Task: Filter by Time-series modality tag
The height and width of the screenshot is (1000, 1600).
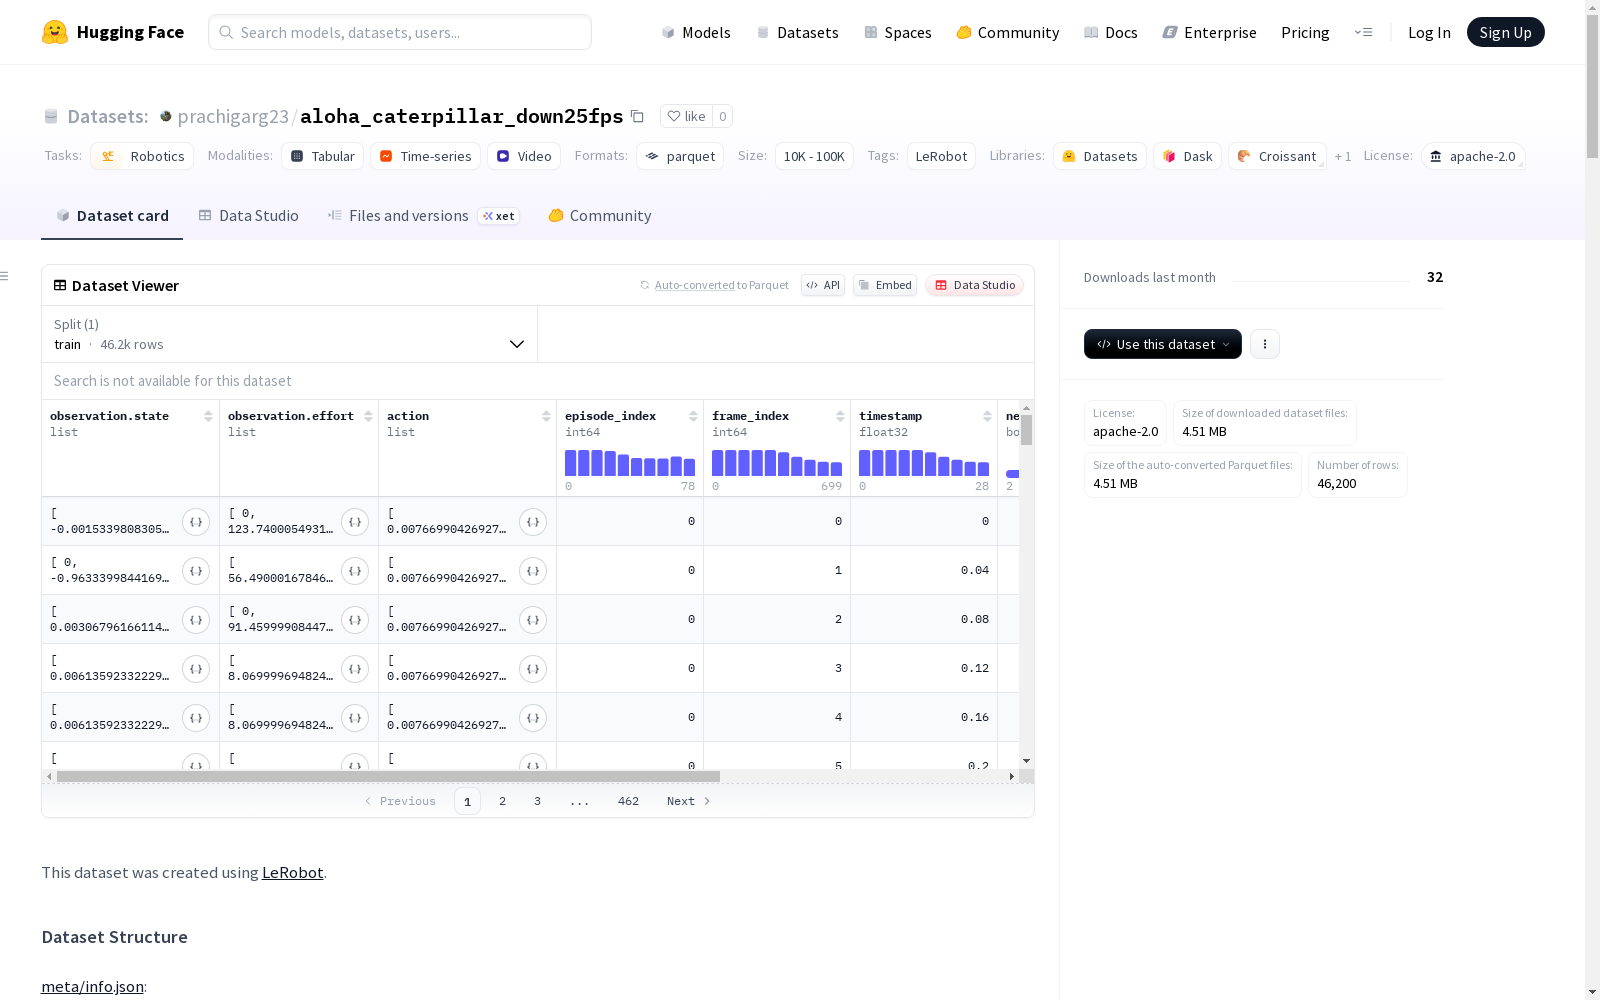Action: pyautogui.click(x=425, y=156)
